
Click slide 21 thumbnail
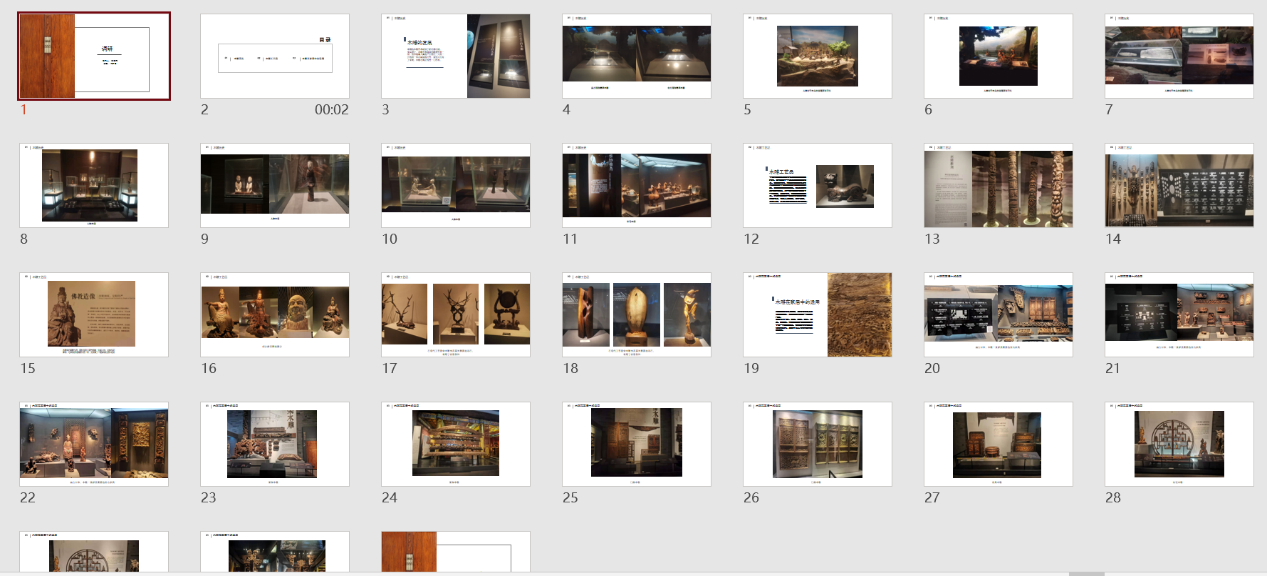(x=1179, y=314)
